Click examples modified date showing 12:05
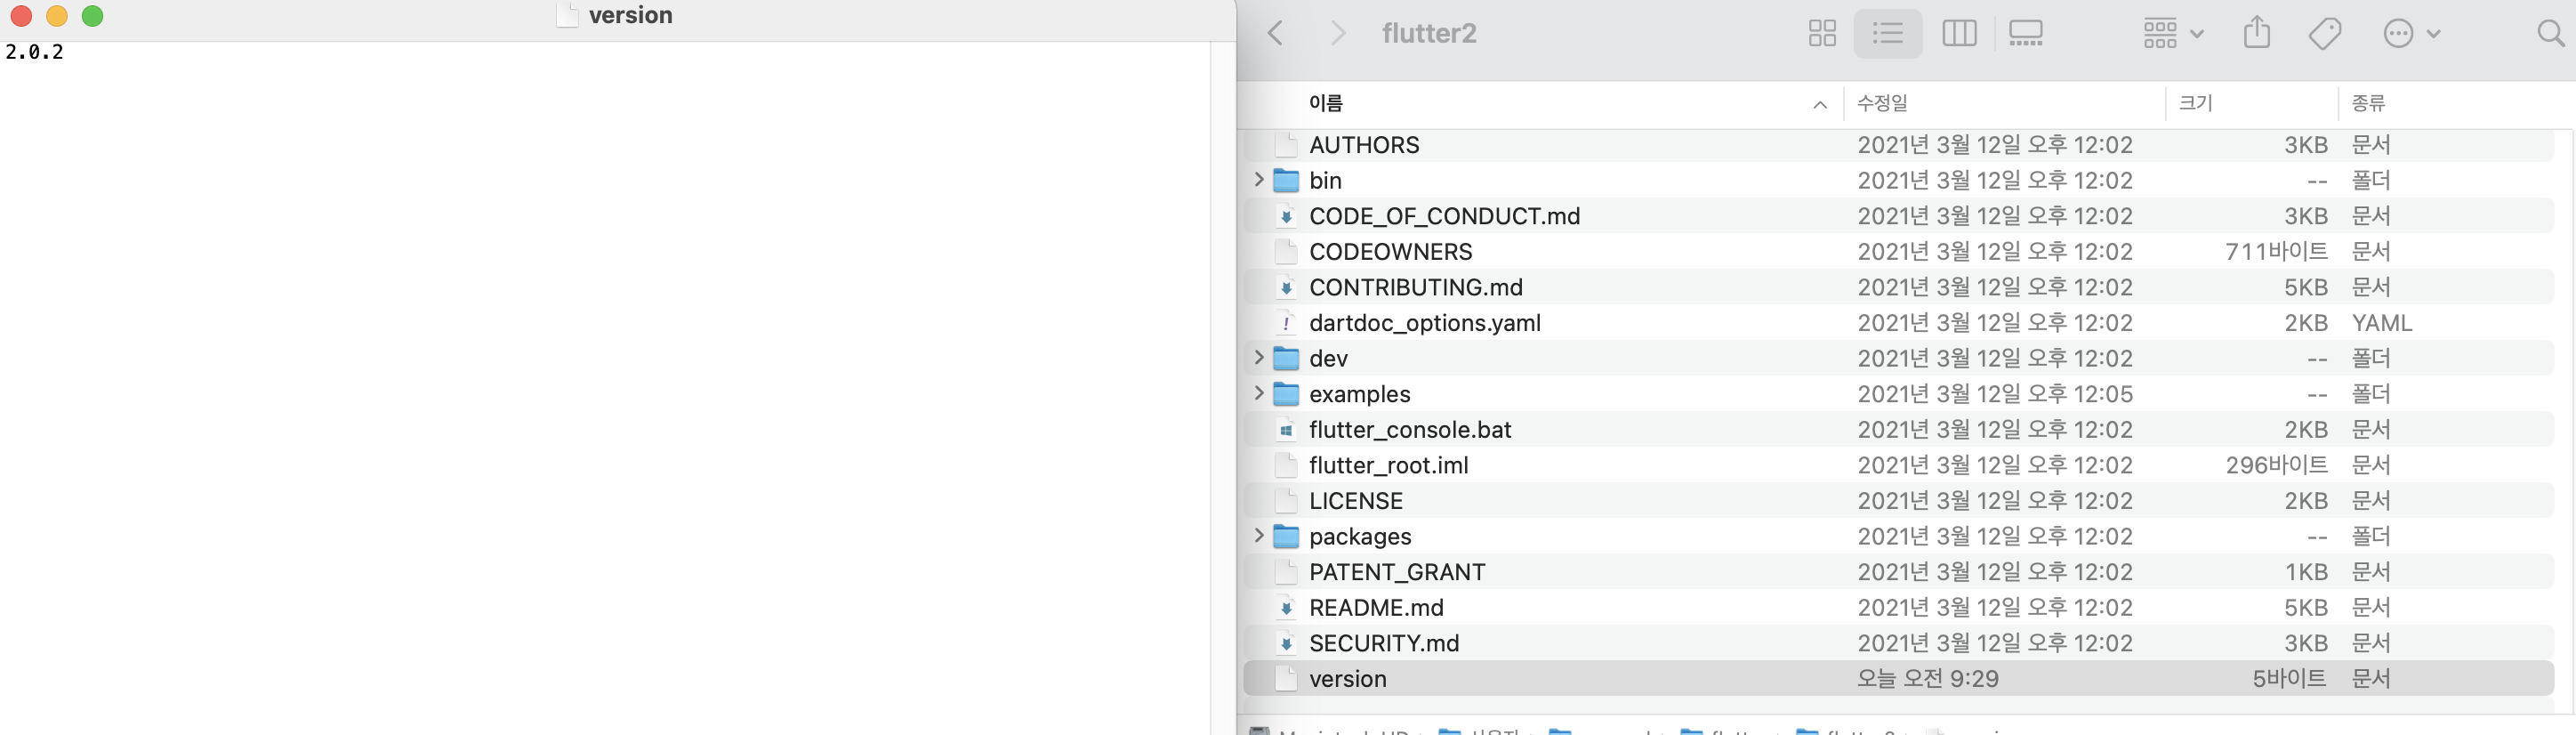The width and height of the screenshot is (2576, 735). [1995, 394]
